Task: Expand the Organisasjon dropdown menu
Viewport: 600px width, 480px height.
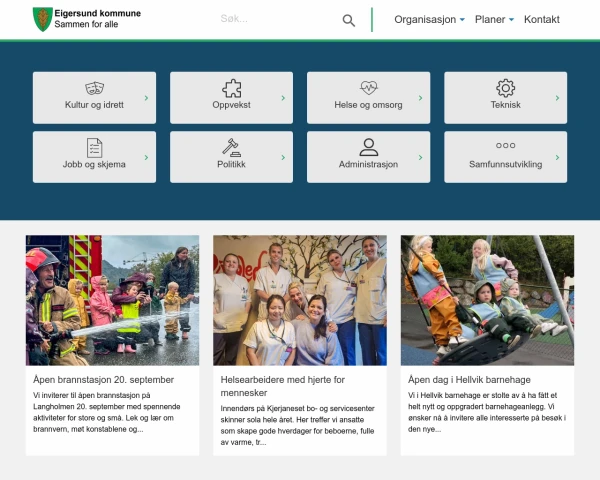Action: click(x=429, y=20)
